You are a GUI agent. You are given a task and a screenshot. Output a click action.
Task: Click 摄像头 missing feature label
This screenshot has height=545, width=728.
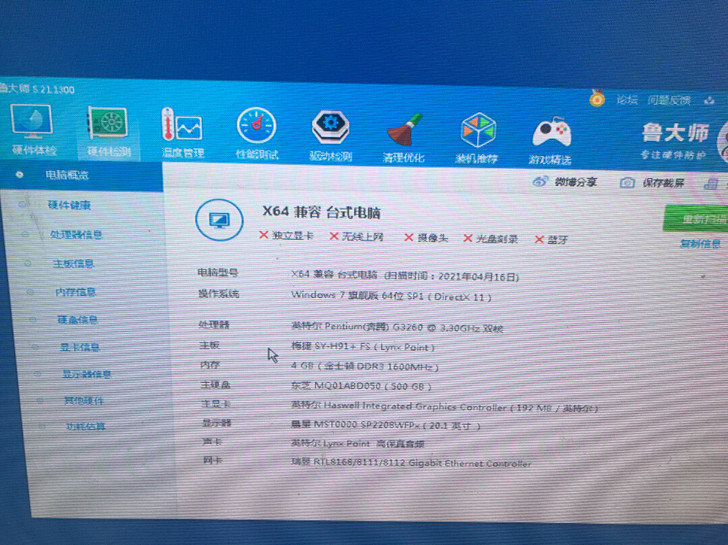(432, 238)
